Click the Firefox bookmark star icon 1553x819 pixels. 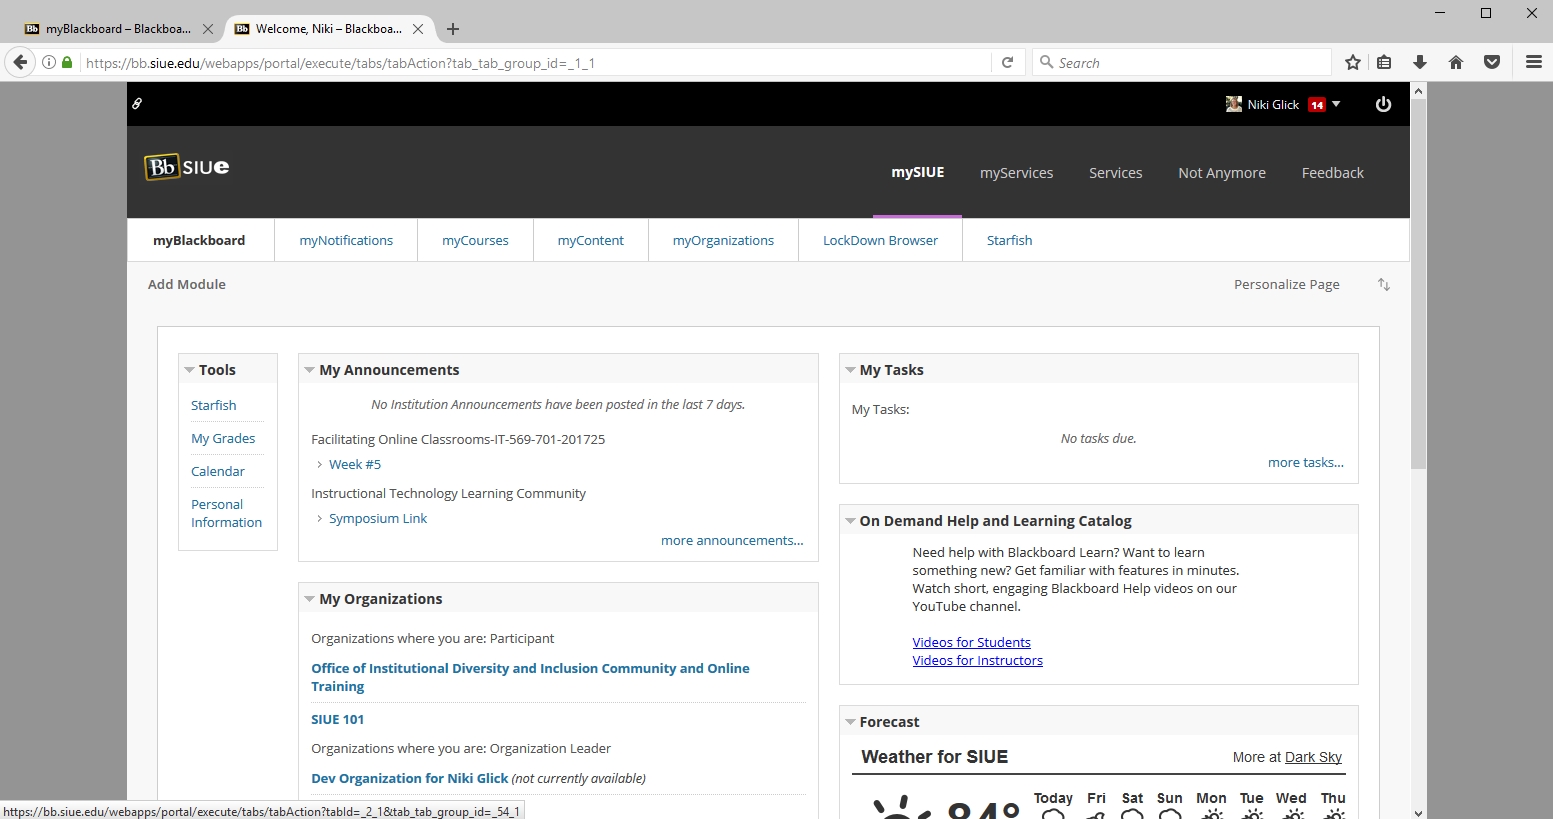(1353, 62)
